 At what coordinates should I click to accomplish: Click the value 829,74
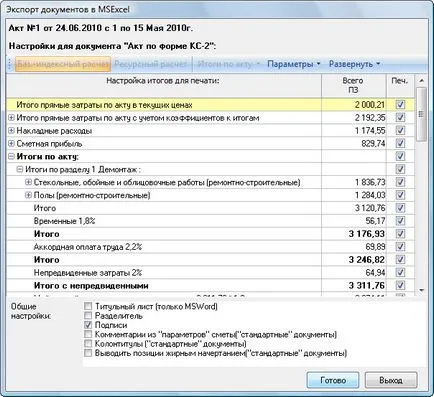point(373,144)
